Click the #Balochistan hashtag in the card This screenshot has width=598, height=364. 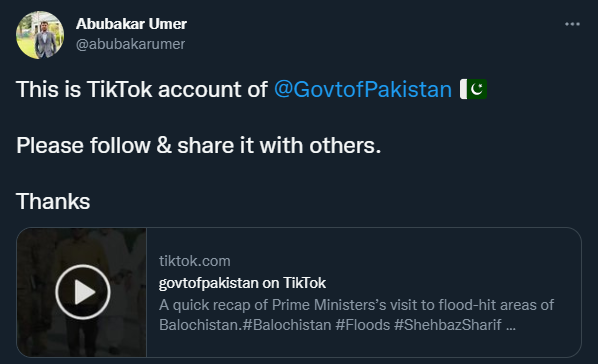click(287, 325)
